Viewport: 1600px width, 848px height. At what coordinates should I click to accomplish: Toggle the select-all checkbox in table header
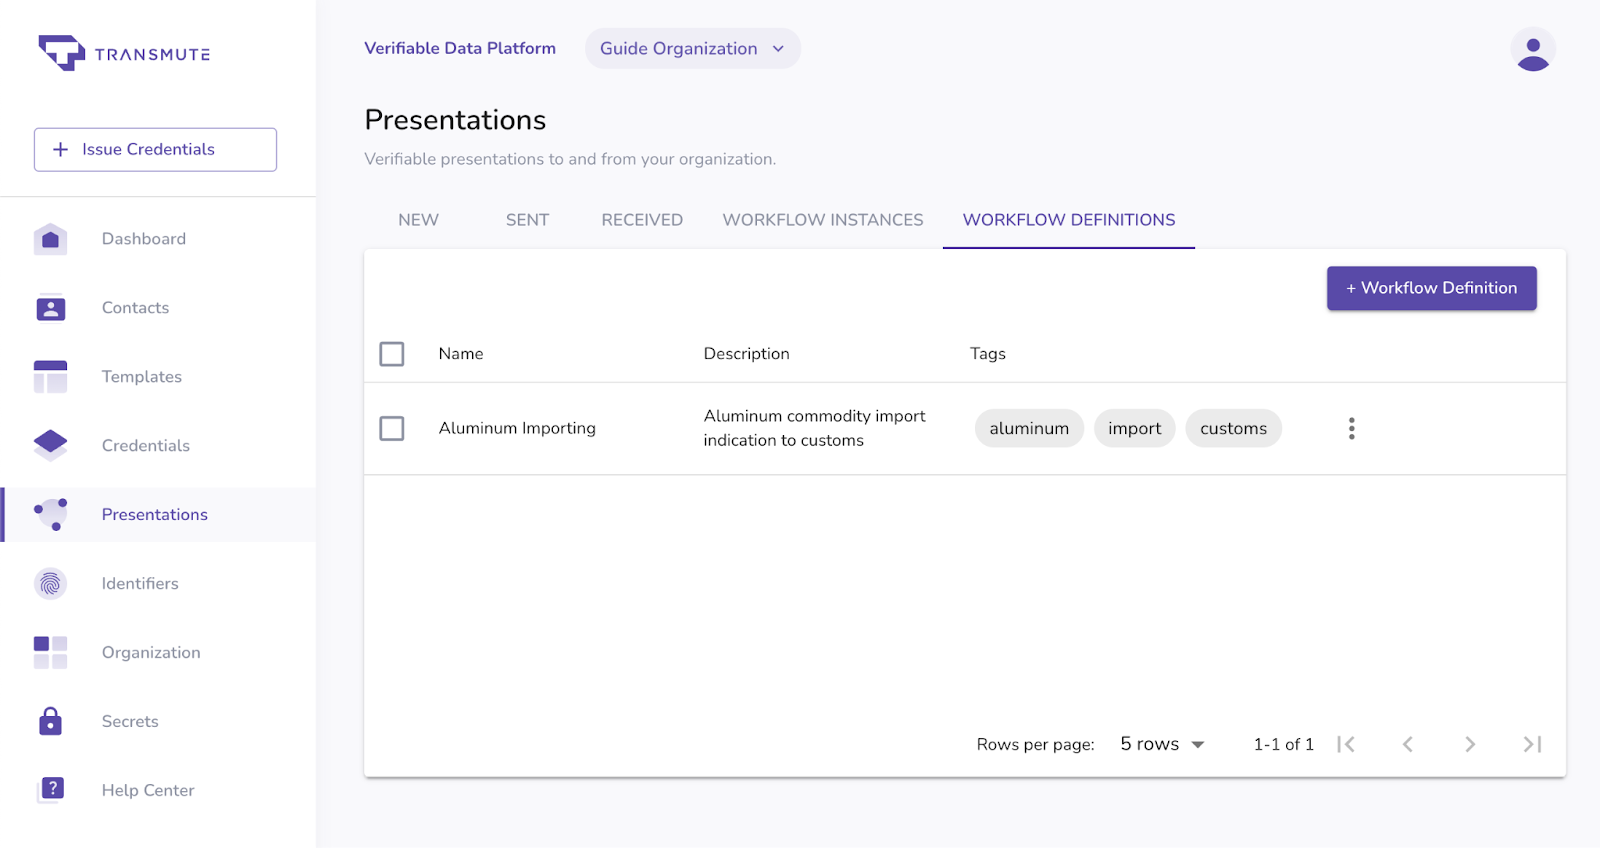[392, 354]
